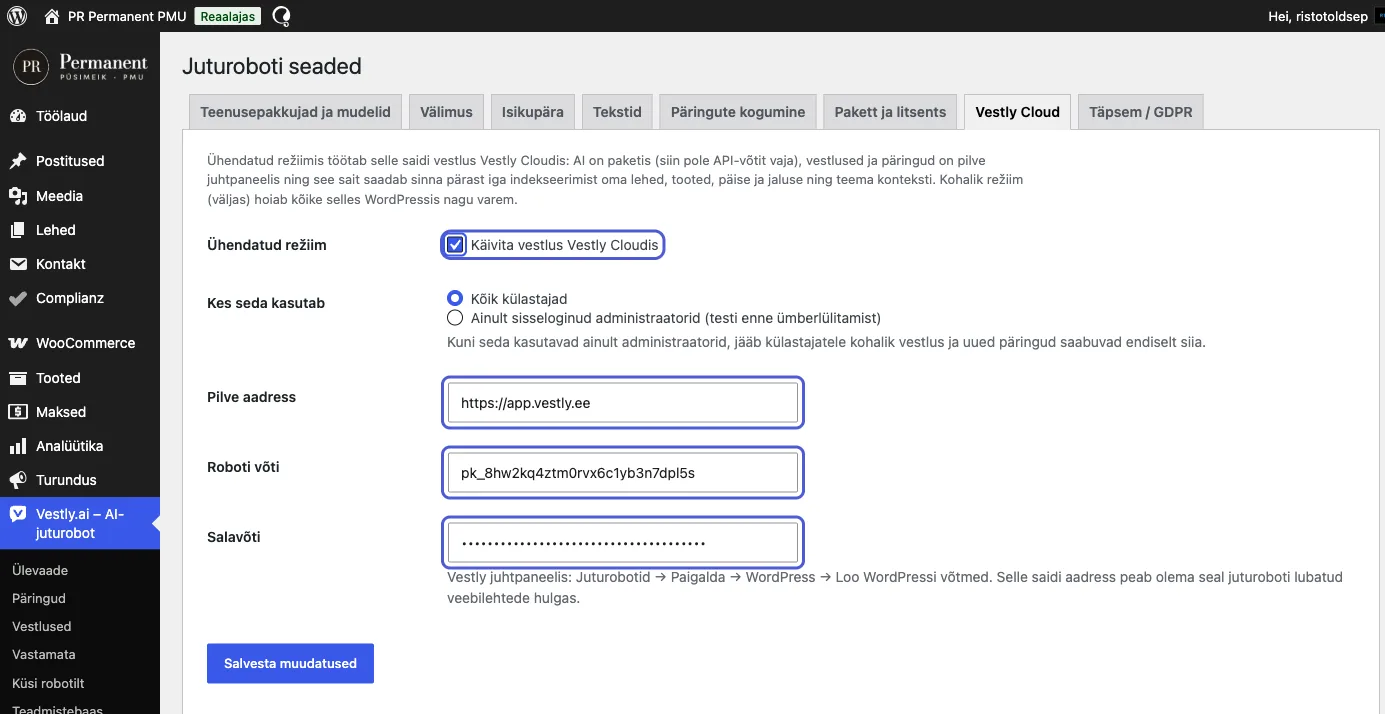The width and height of the screenshot is (1385, 714).
Task: Click the pushpin icon for Postitused
Action: (18, 161)
